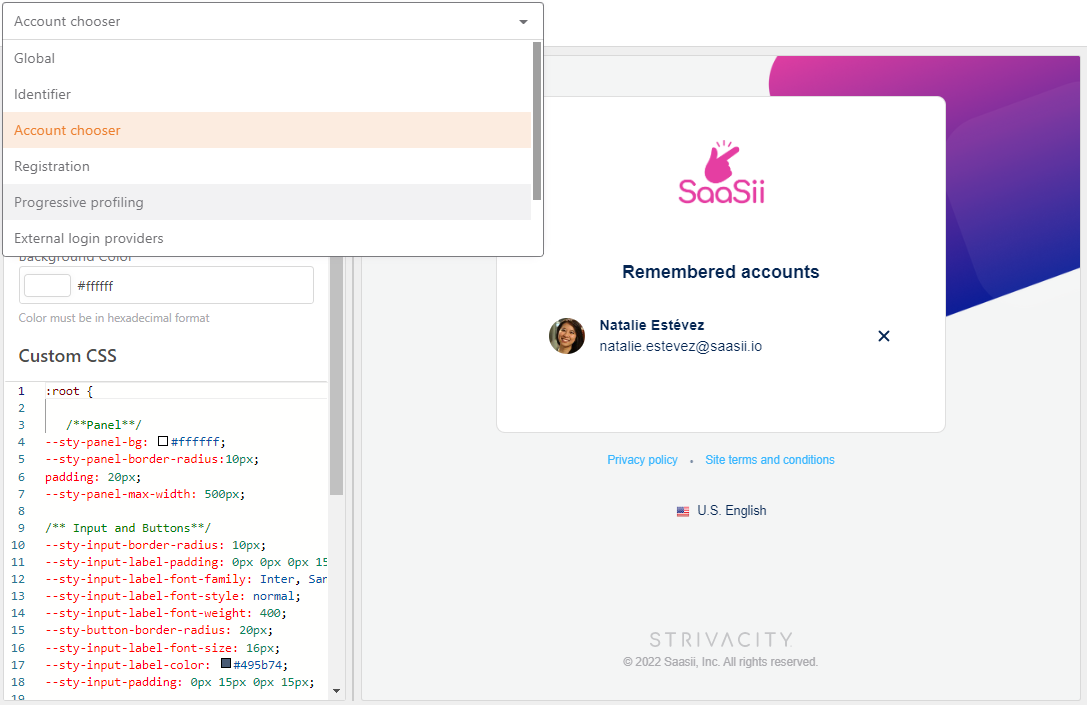Open the Privacy policy link
The image size is (1087, 705).
coord(643,460)
